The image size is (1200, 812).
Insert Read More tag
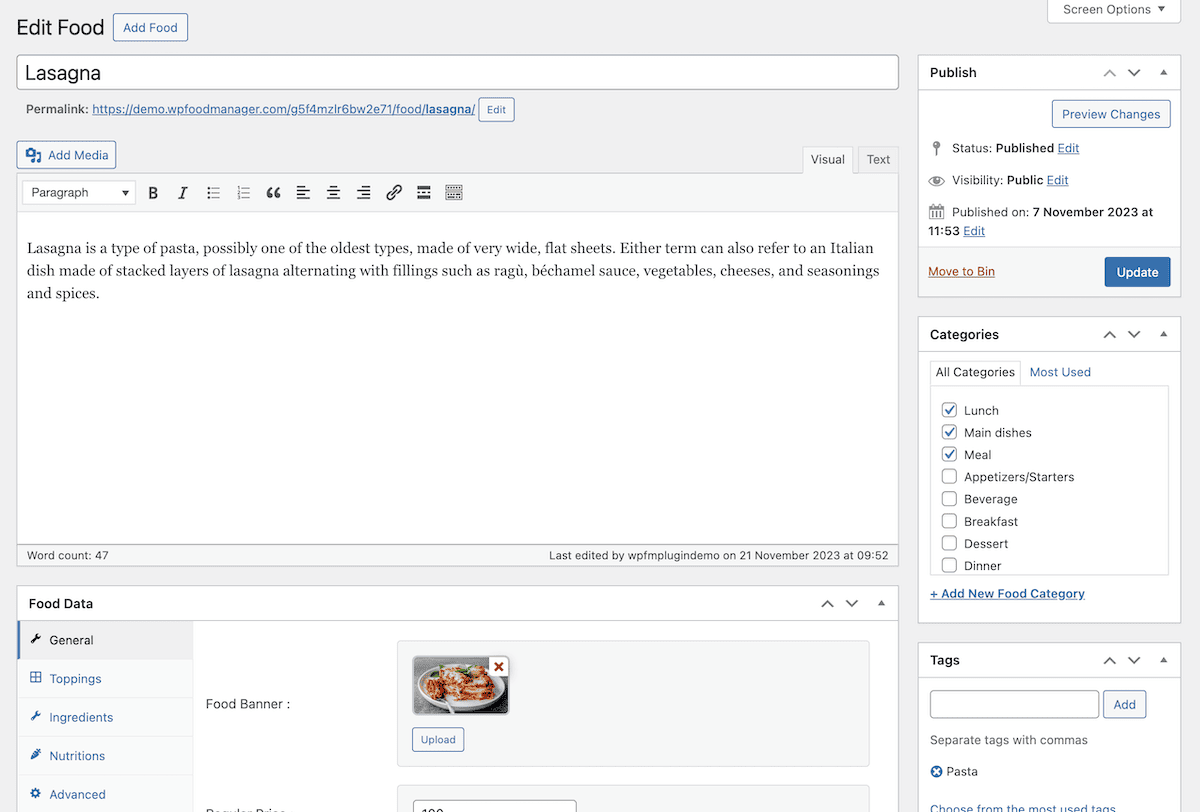pyautogui.click(x=424, y=193)
